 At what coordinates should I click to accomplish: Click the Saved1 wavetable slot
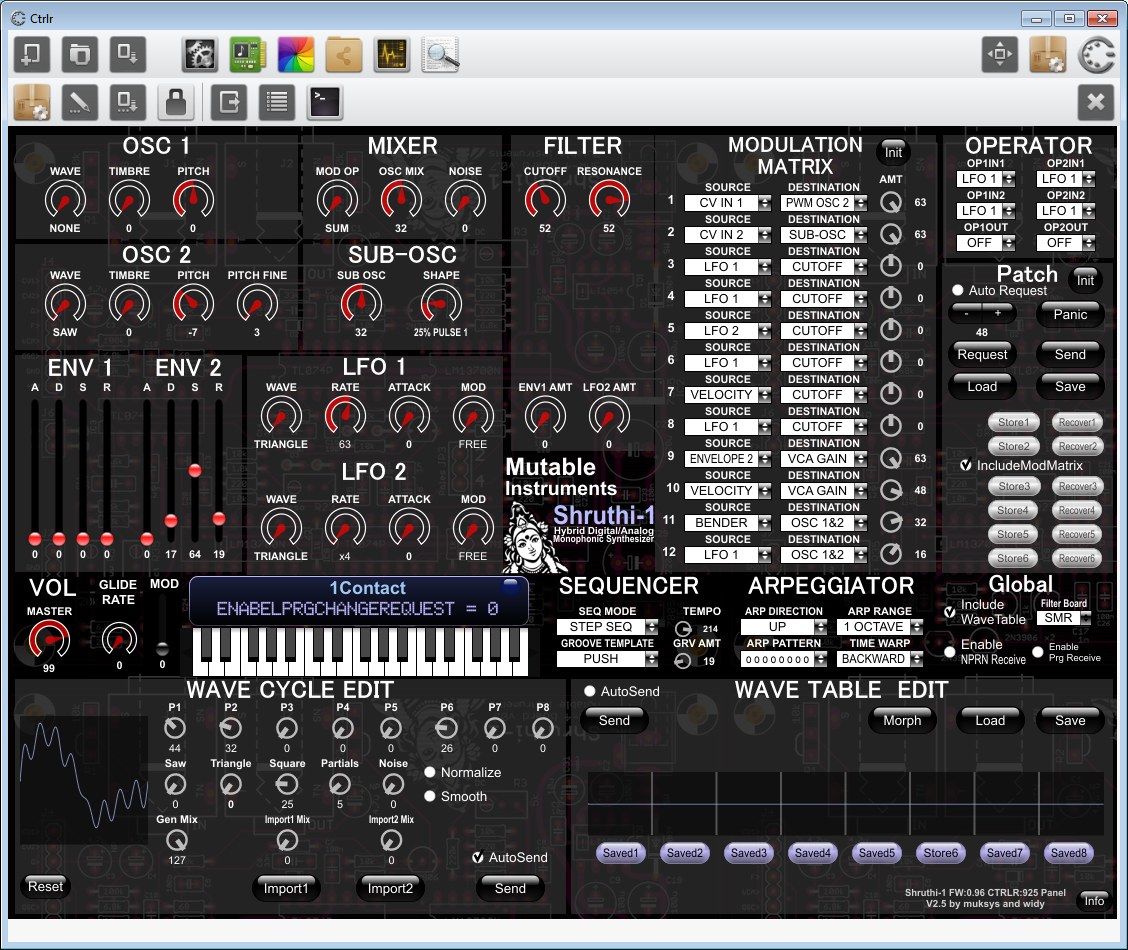pyautogui.click(x=620, y=853)
